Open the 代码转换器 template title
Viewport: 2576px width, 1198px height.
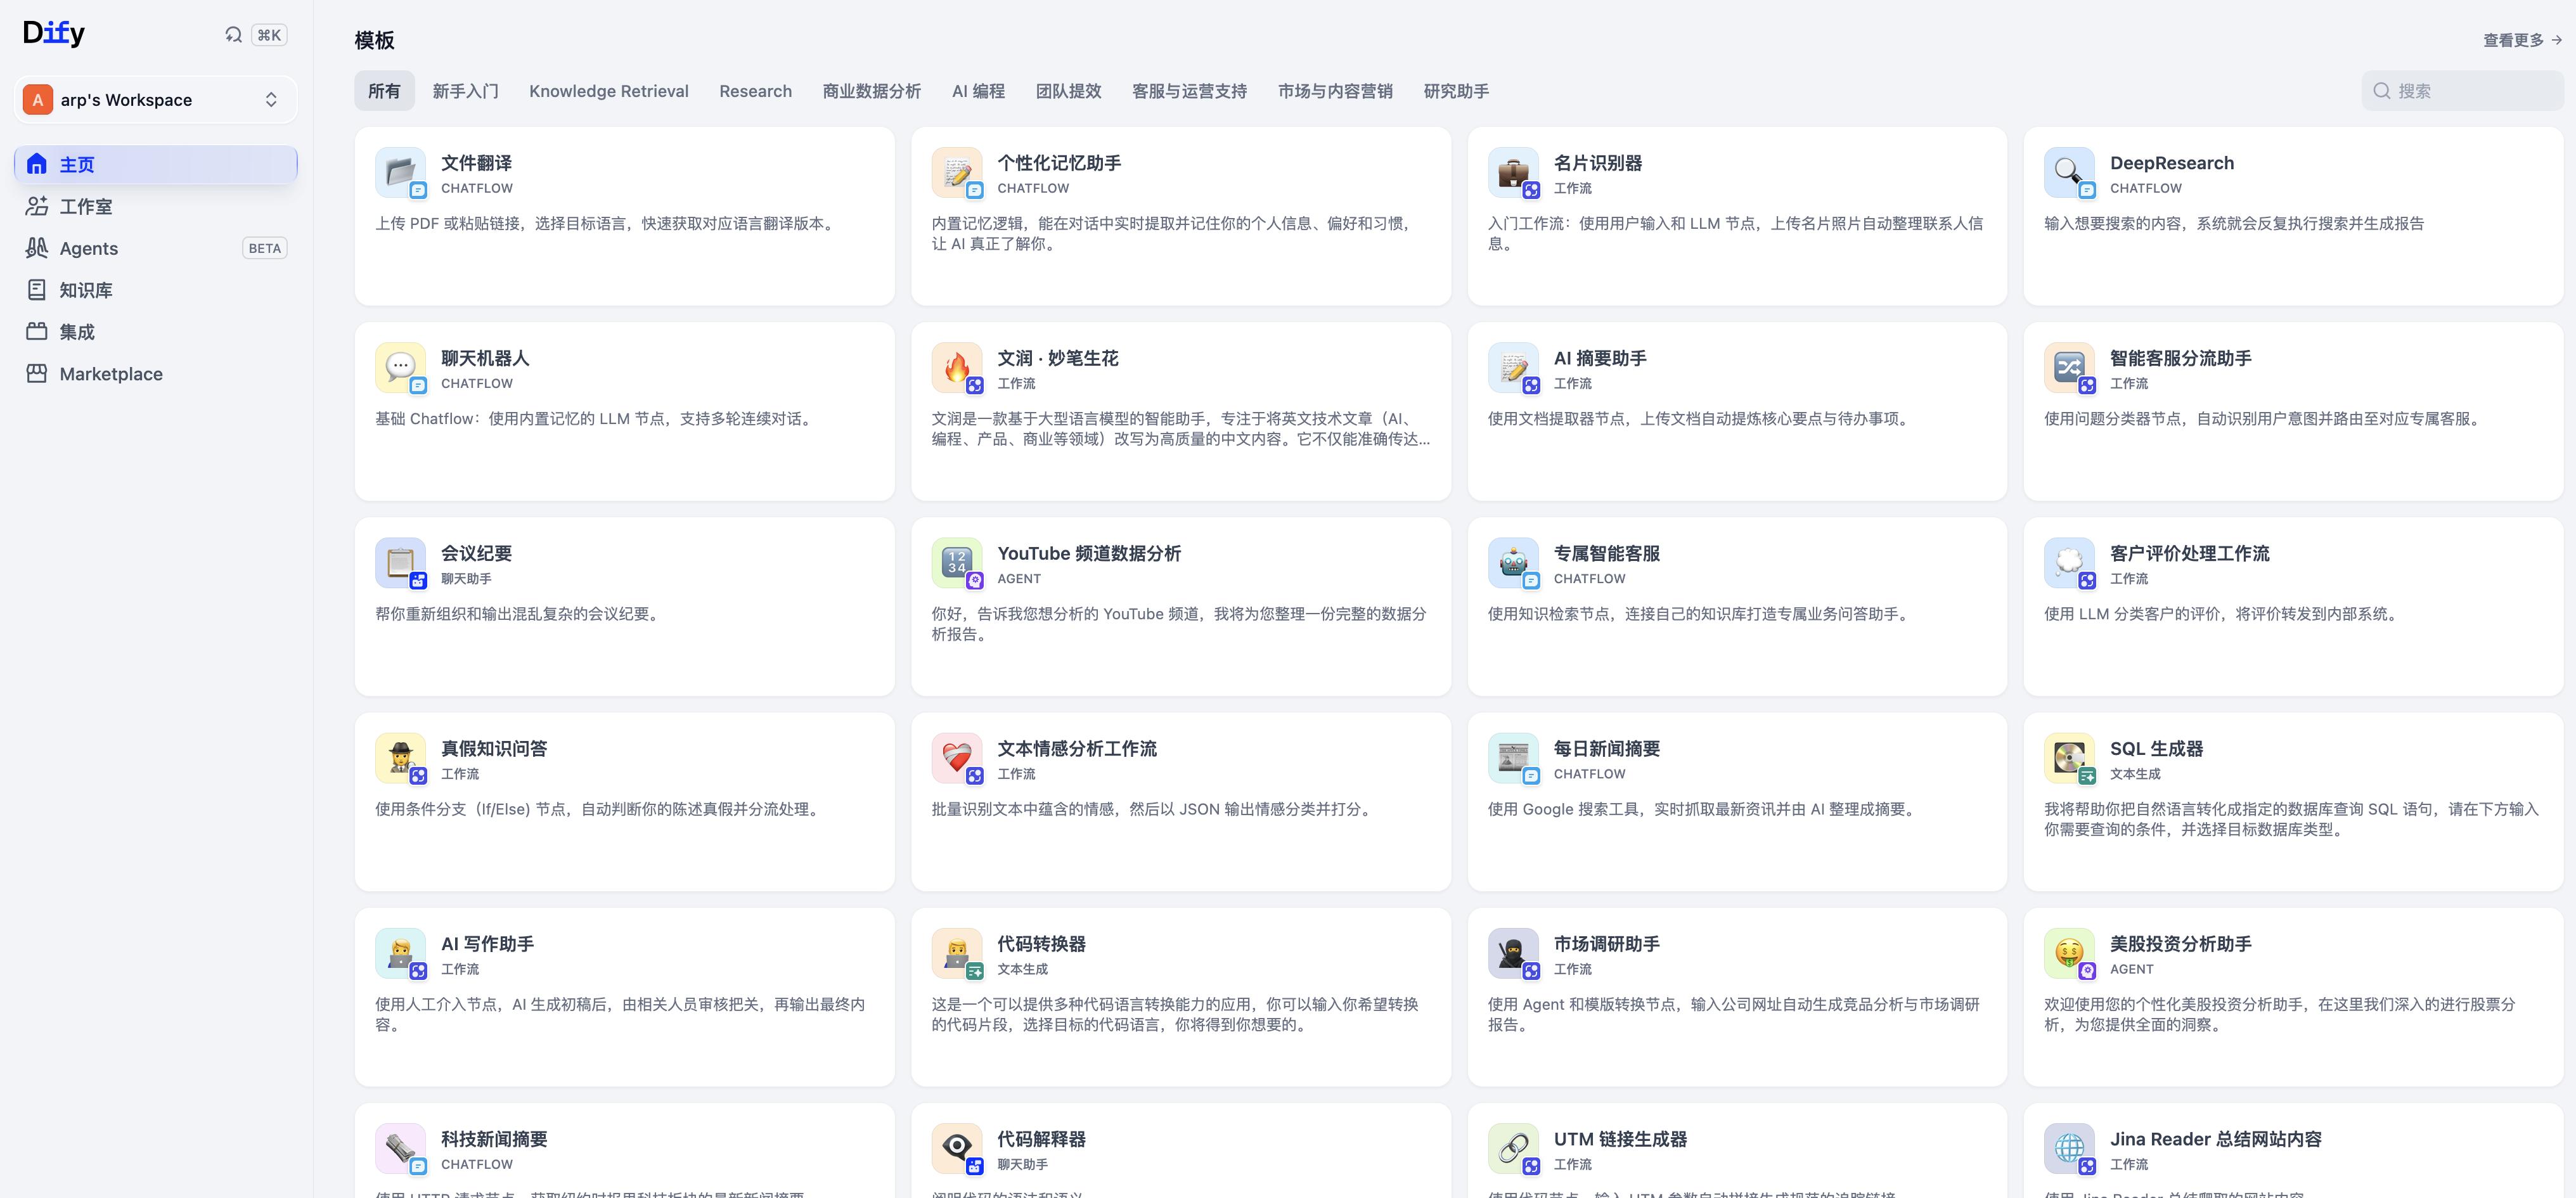[1041, 943]
